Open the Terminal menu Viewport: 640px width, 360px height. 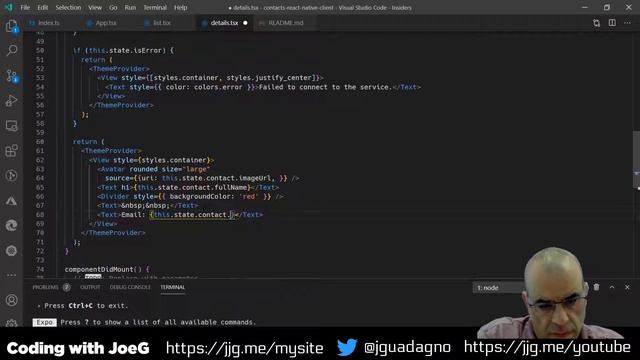(155, 8)
